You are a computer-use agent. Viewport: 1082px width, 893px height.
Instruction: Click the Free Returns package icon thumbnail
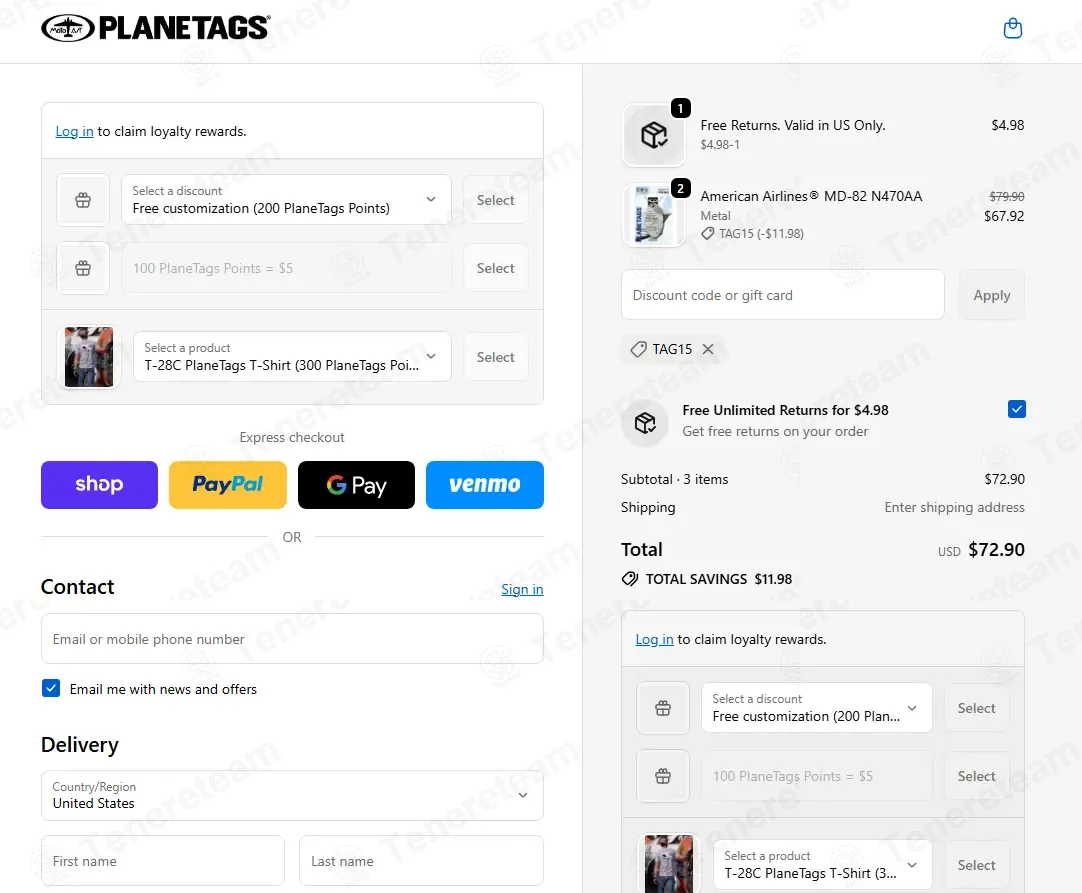point(653,135)
